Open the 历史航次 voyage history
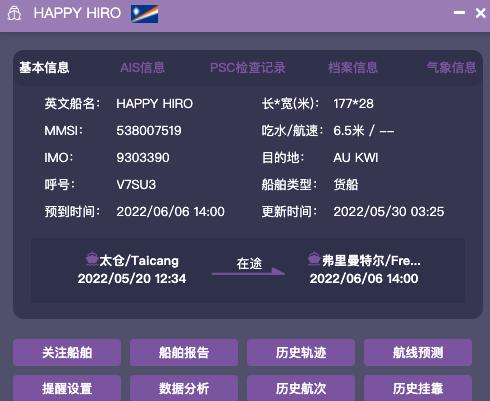Image resolution: width=490 pixels, height=401 pixels. coord(301,388)
